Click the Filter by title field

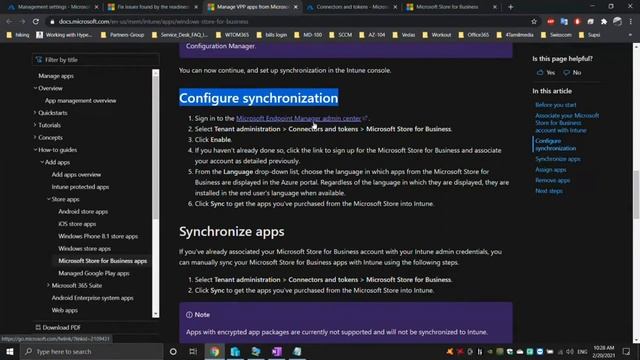[x=96, y=60]
